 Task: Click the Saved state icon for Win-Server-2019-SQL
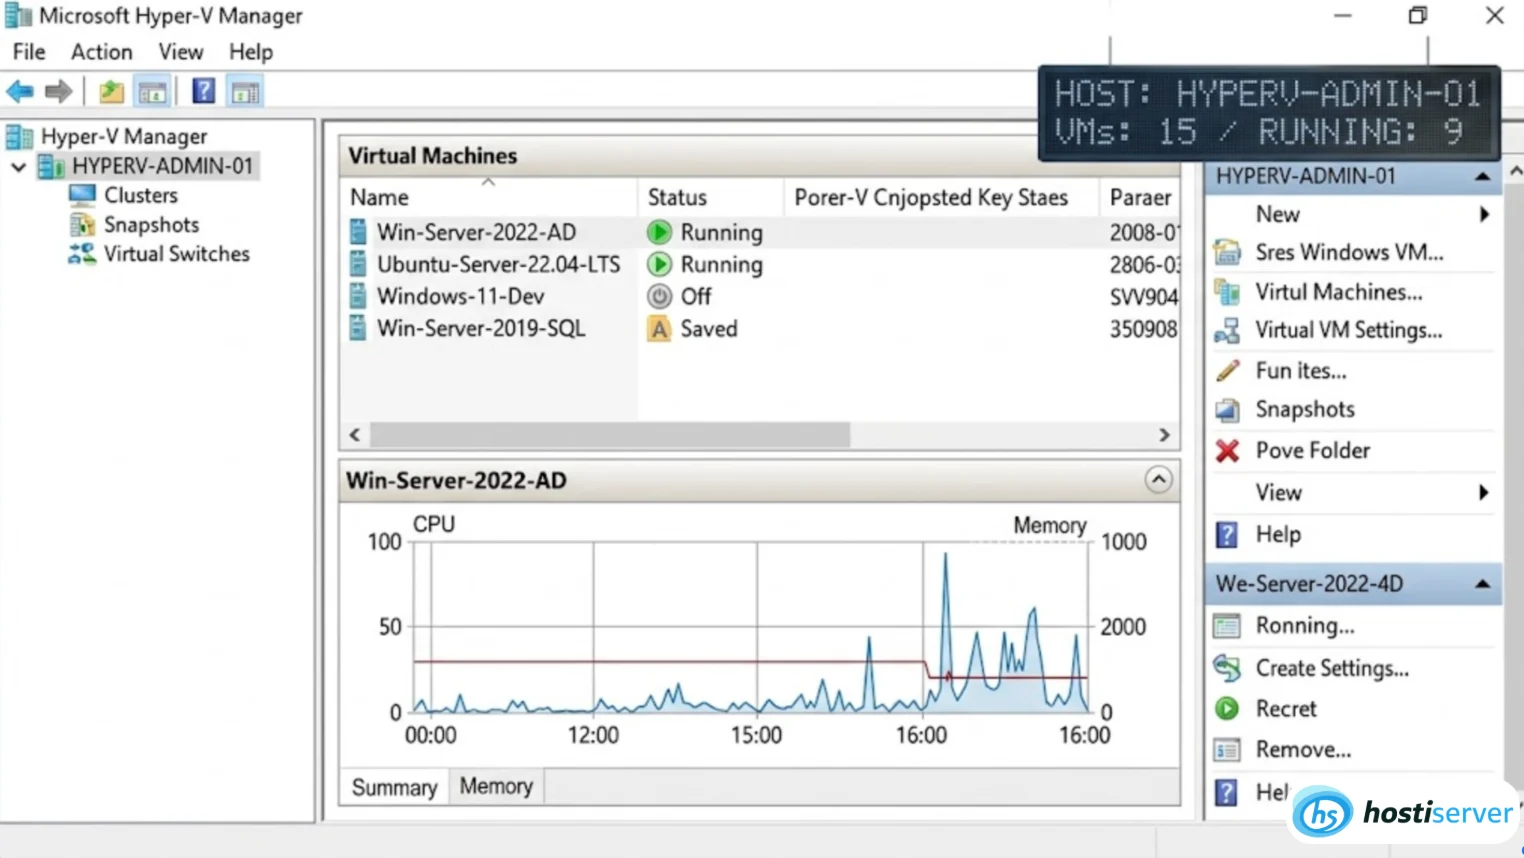pos(659,329)
